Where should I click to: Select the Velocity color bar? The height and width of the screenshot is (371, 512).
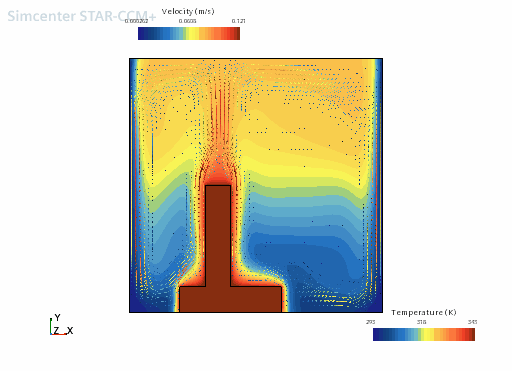pos(189,34)
